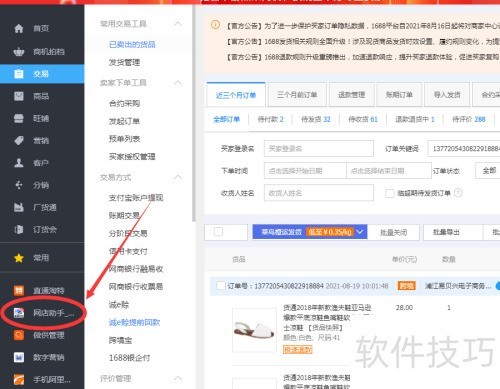Pick the 下单时间 start date field

[x=305, y=171]
